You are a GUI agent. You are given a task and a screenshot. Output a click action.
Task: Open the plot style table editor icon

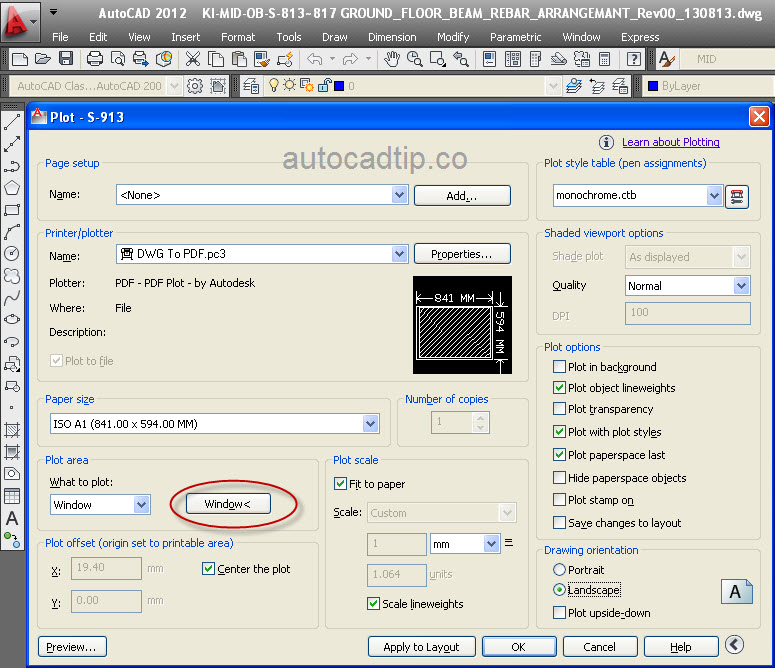click(x=737, y=196)
